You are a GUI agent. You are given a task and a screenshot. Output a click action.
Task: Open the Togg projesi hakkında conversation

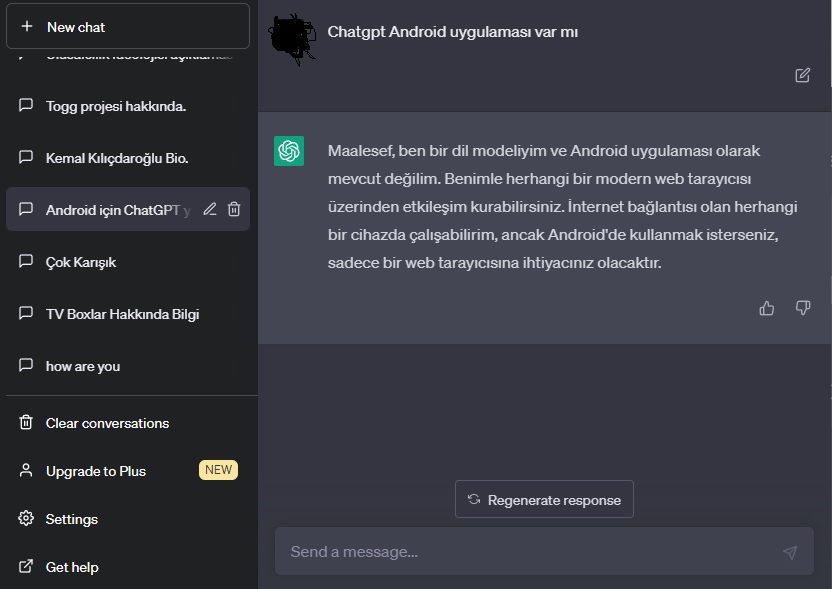pos(128,106)
